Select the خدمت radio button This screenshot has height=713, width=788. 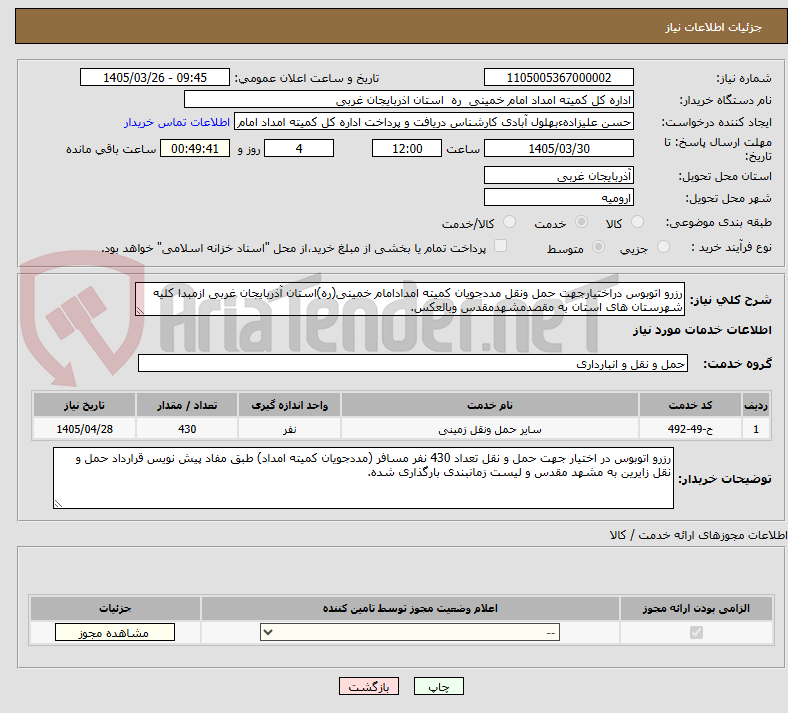point(581,222)
